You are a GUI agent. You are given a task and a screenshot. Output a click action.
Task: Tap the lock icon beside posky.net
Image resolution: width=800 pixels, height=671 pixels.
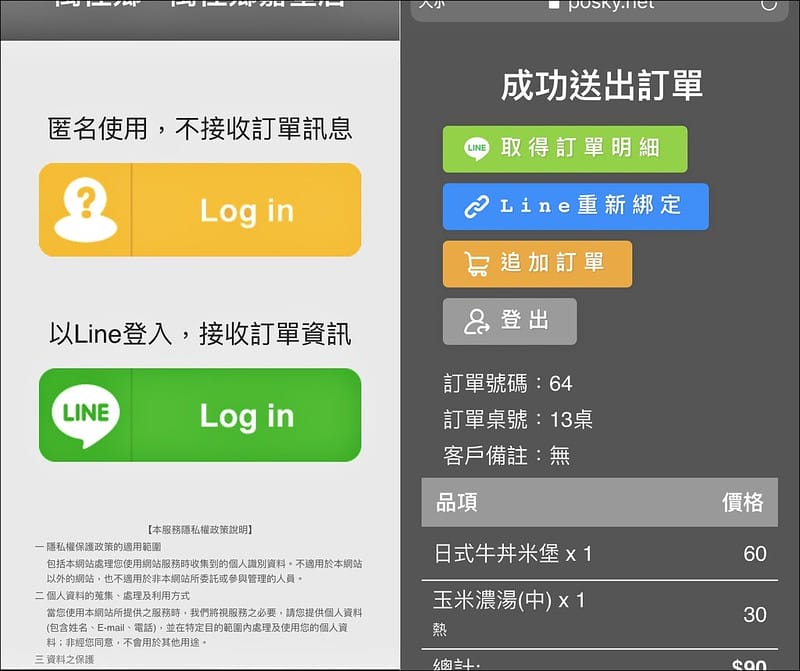tap(553, 5)
